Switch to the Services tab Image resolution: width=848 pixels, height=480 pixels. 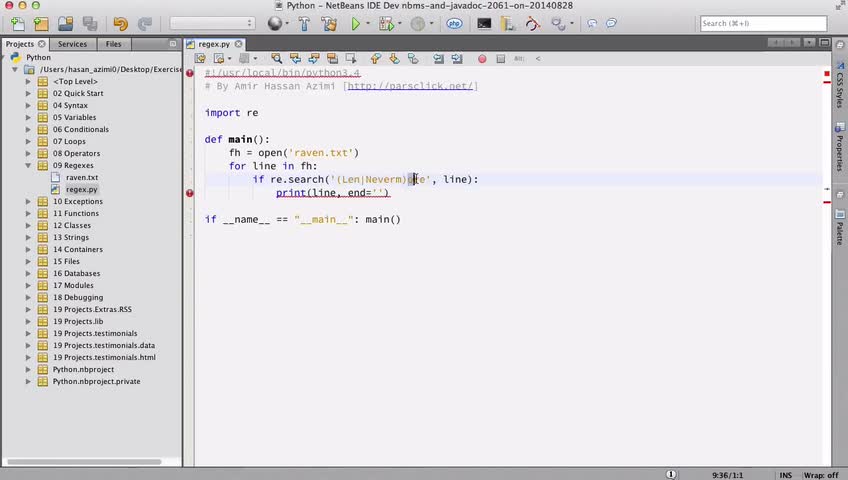[x=72, y=44]
